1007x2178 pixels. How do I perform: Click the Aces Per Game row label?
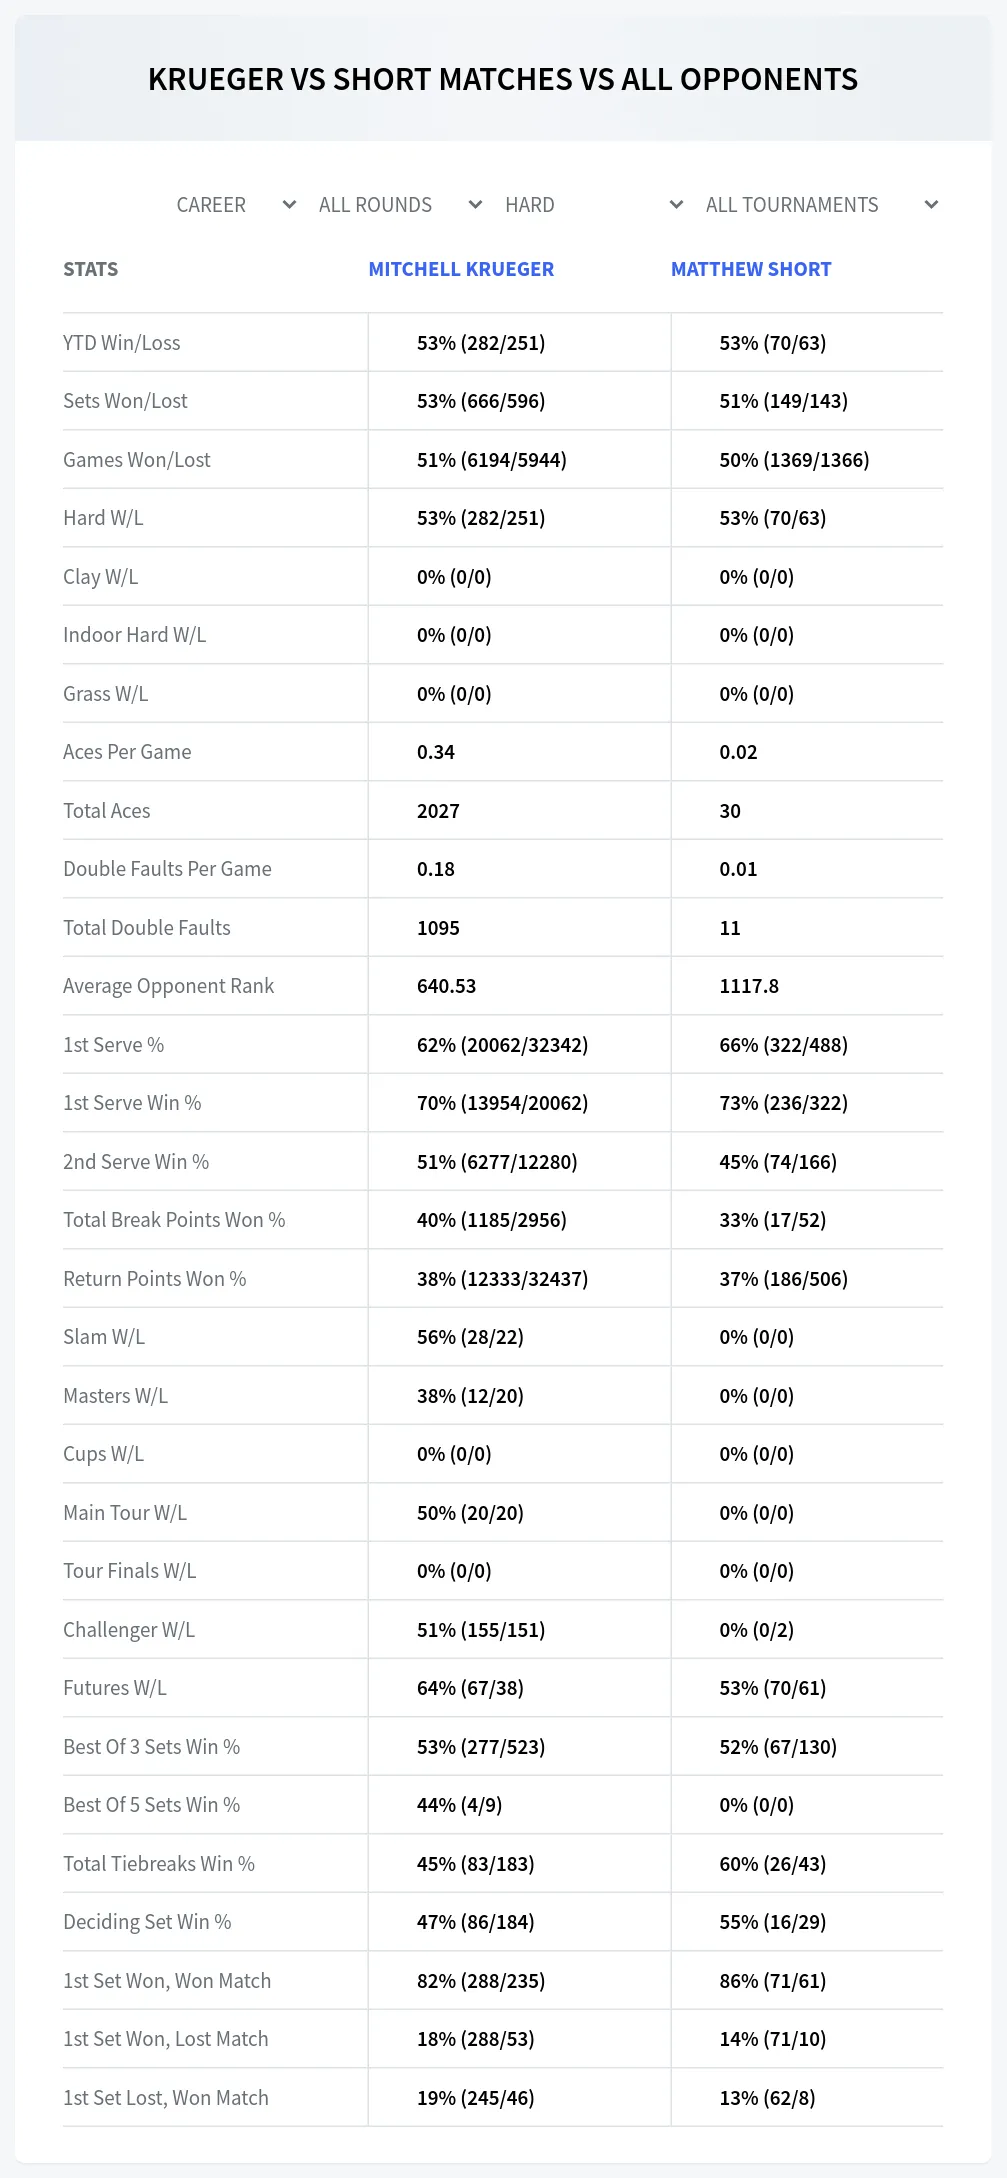point(127,752)
